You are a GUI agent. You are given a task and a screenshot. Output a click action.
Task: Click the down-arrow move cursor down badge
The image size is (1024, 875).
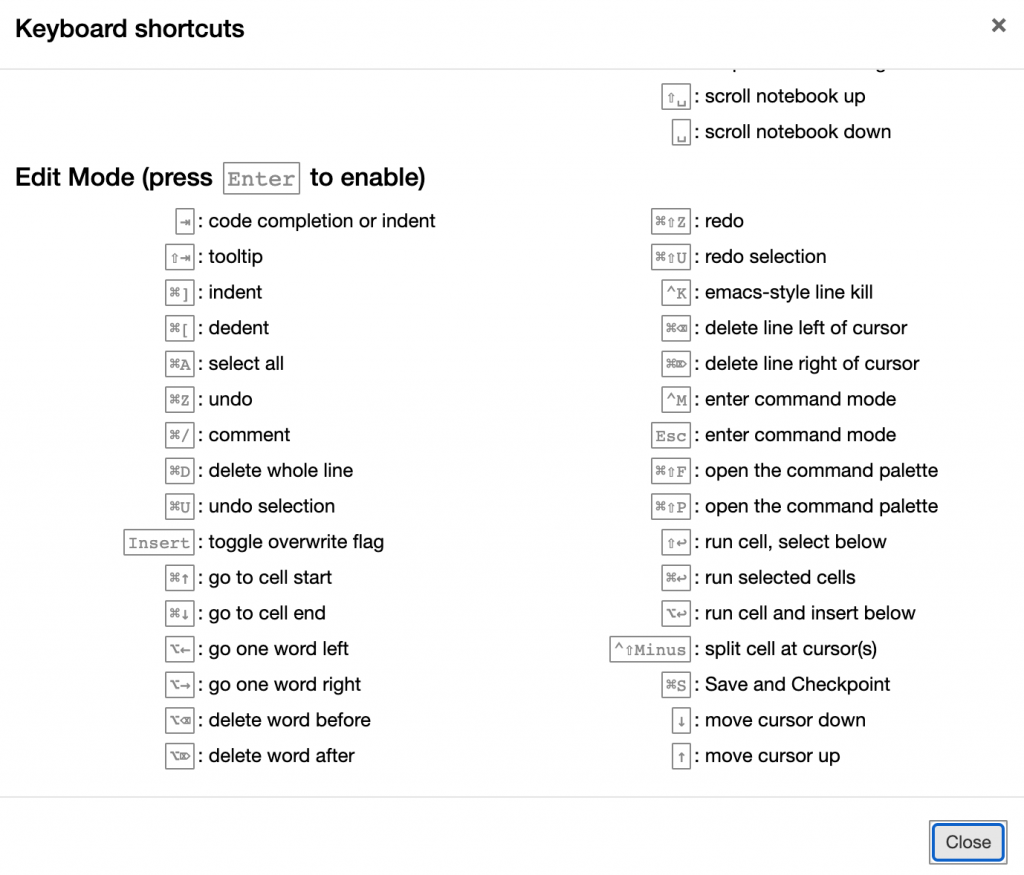click(x=680, y=721)
